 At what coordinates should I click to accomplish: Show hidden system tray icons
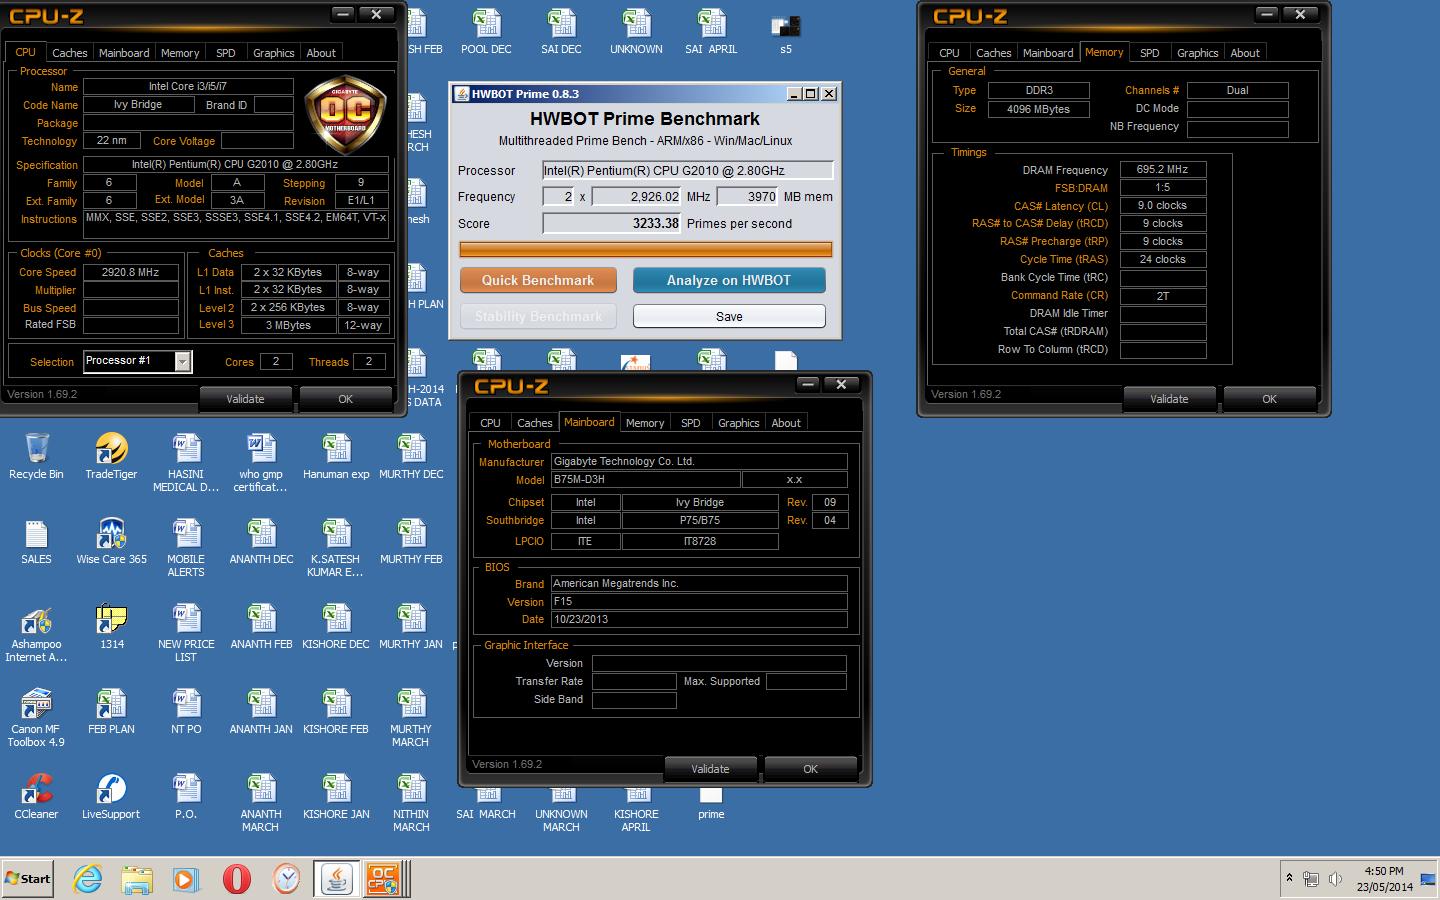pos(1290,878)
